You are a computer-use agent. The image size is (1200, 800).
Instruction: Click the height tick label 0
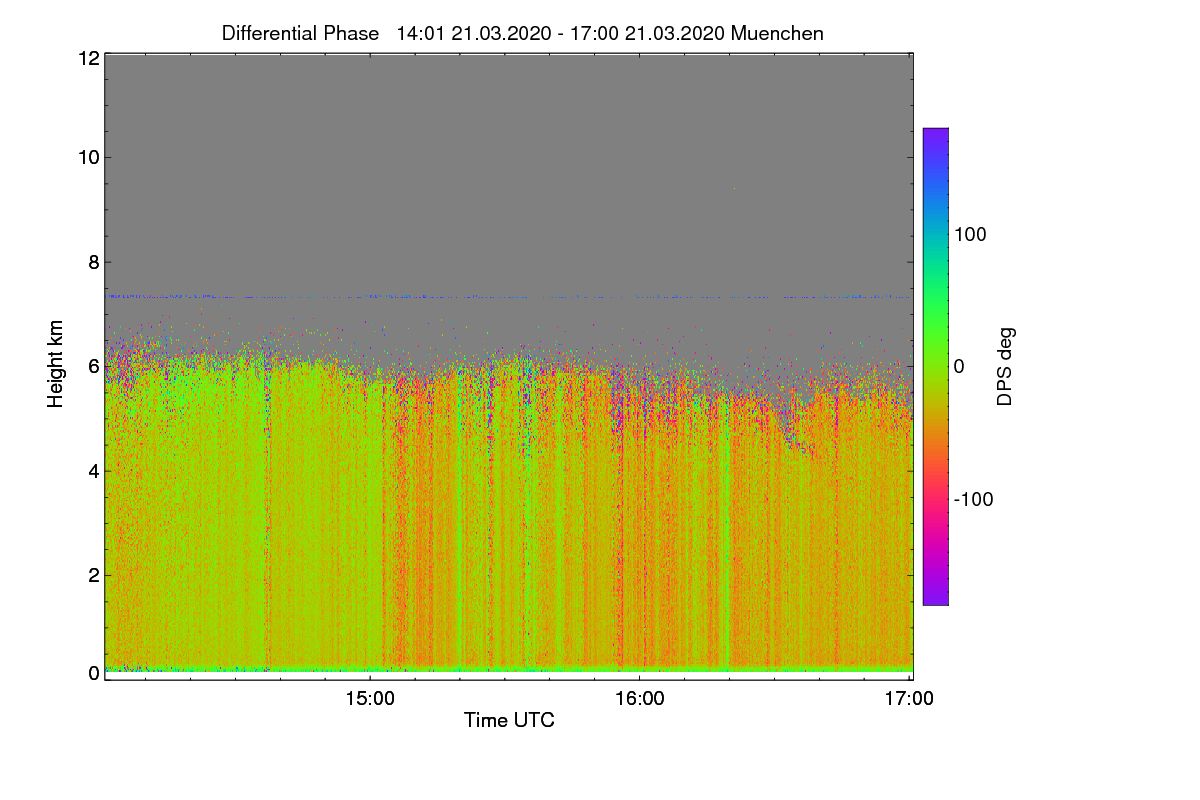pyautogui.click(x=93, y=673)
